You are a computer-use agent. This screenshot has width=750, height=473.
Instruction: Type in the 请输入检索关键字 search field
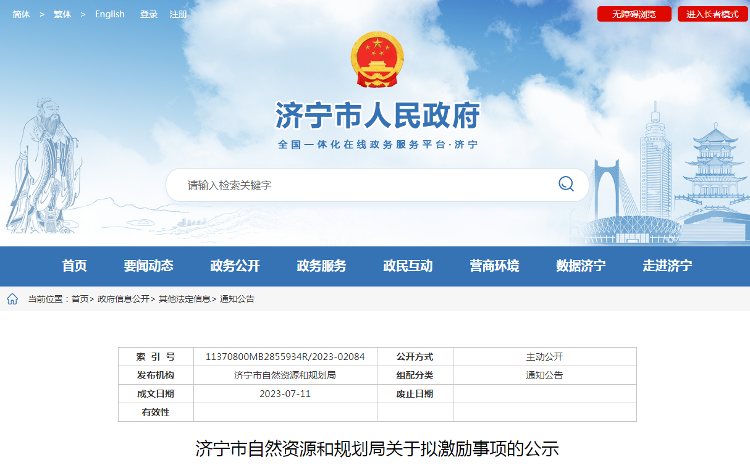point(360,185)
